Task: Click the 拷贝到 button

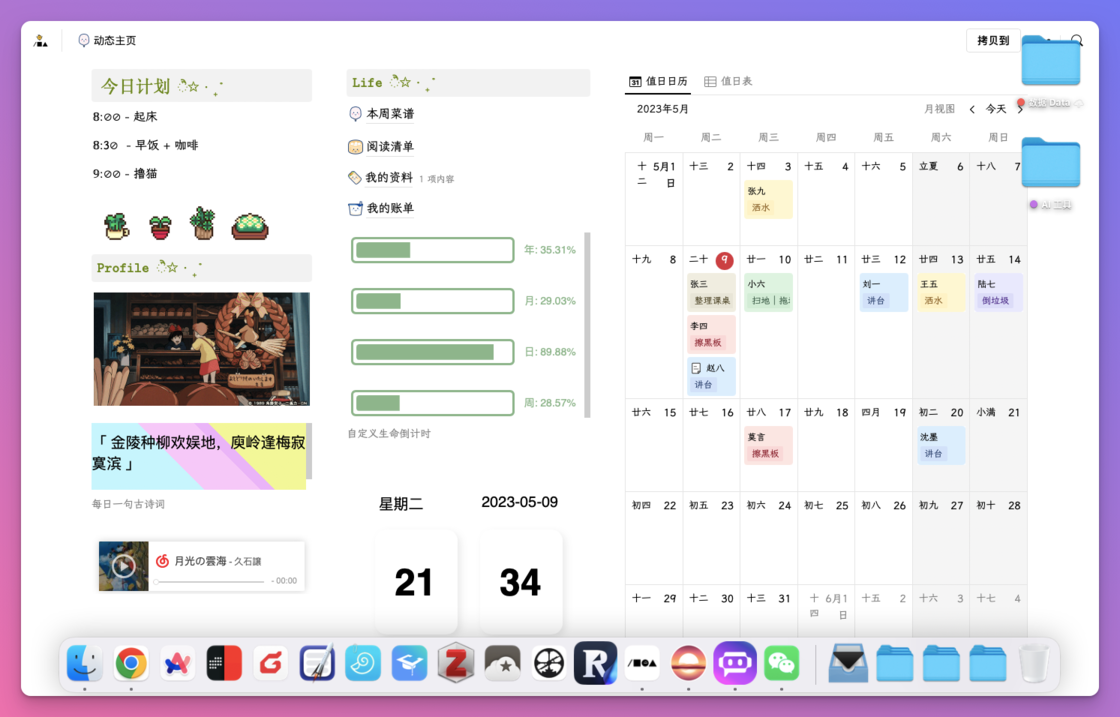Action: point(993,41)
